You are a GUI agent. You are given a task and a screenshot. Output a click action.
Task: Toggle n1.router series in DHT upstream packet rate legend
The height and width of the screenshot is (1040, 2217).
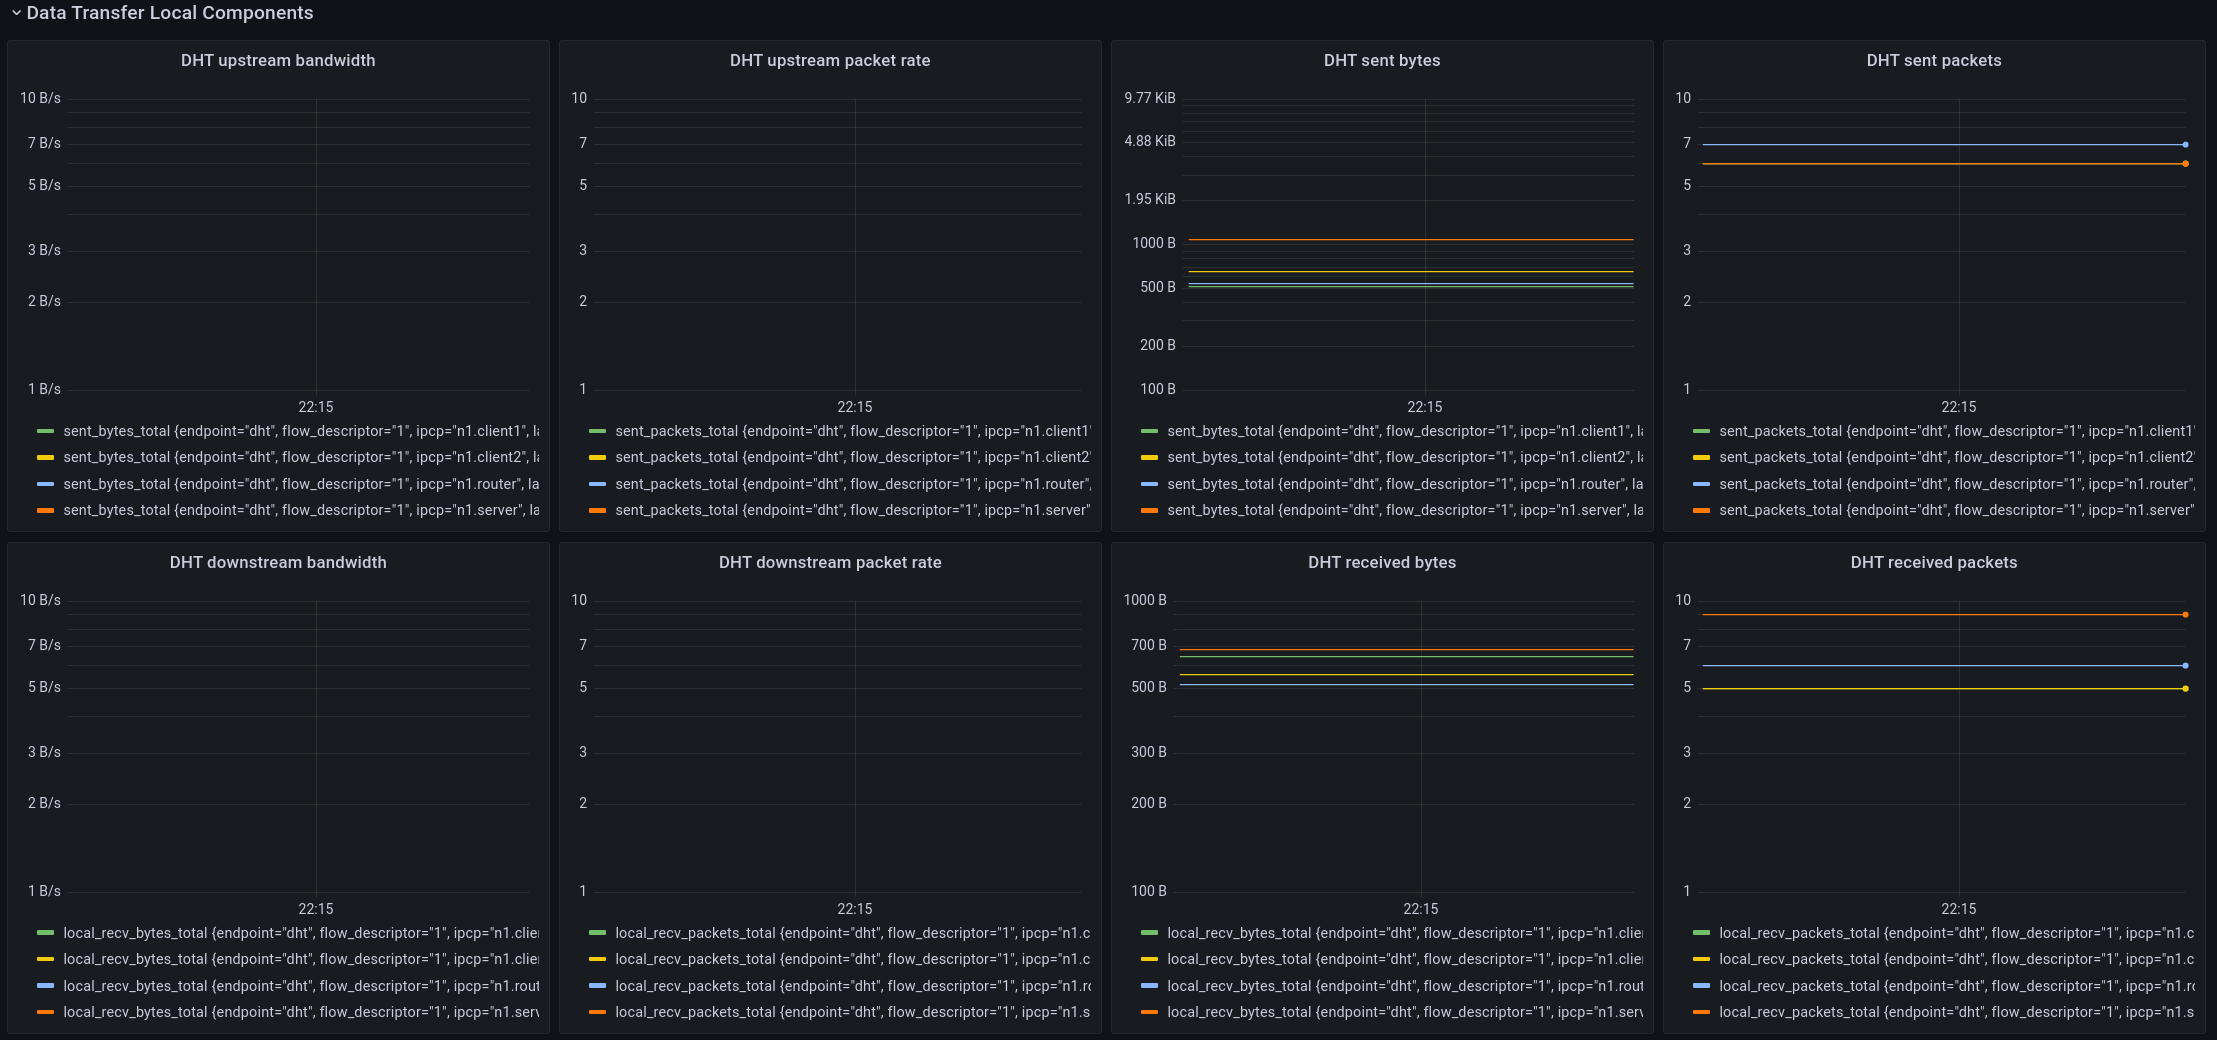click(x=852, y=484)
